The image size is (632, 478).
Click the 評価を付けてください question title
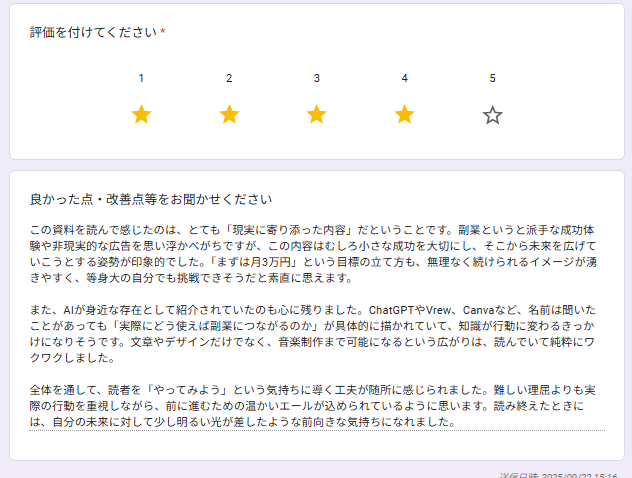93,33
